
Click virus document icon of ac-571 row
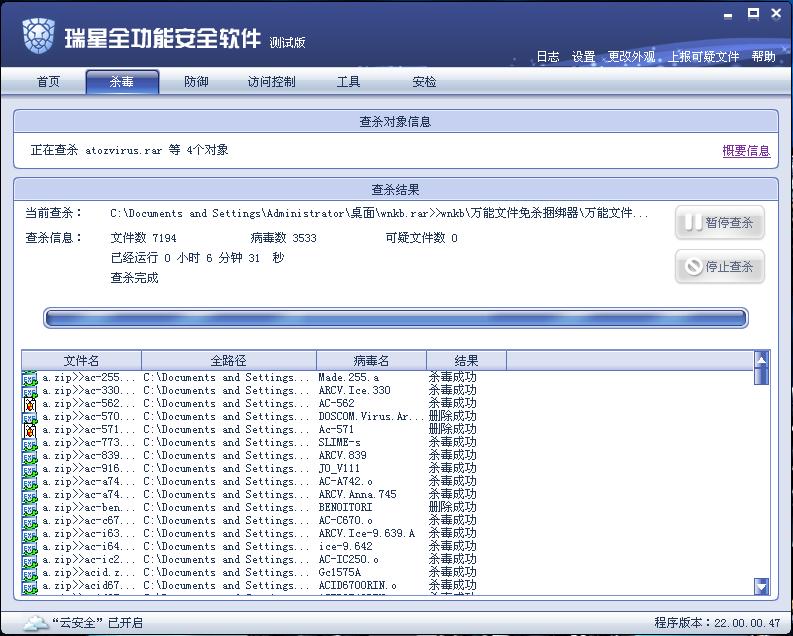[30, 430]
